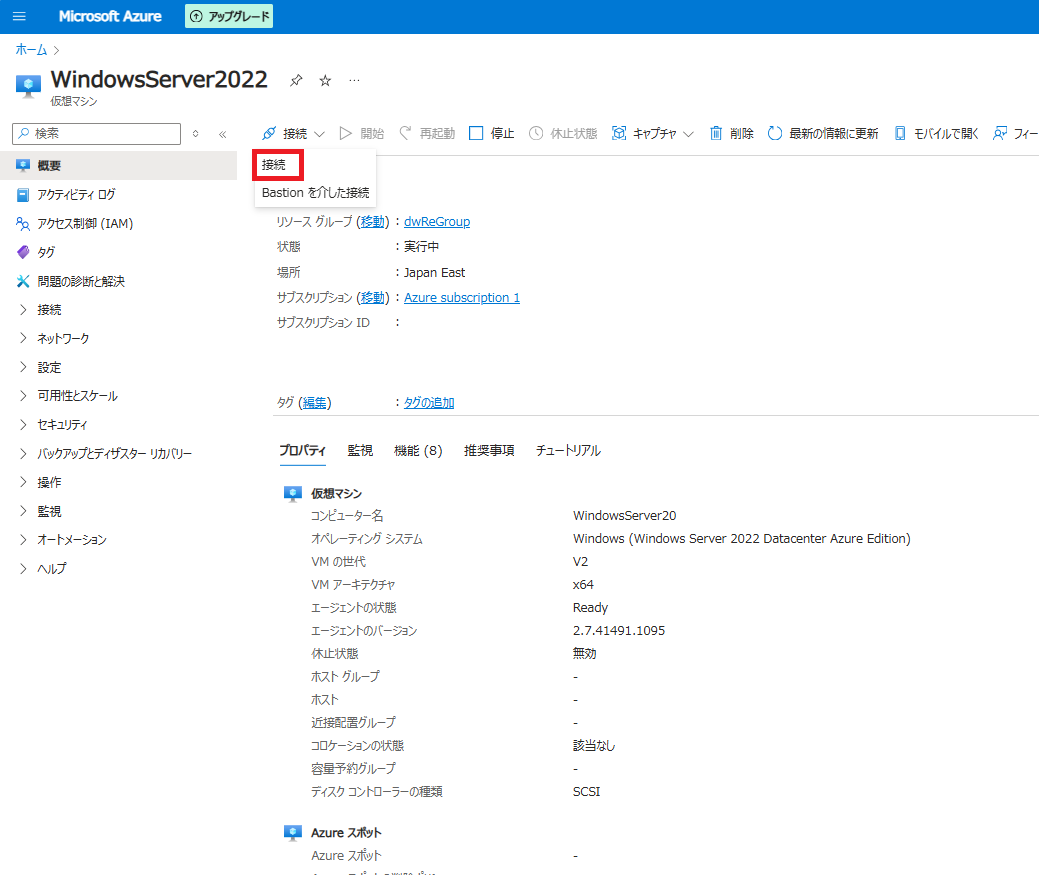
Task: Open the dwReGroup resource group link
Action: pos(437,222)
